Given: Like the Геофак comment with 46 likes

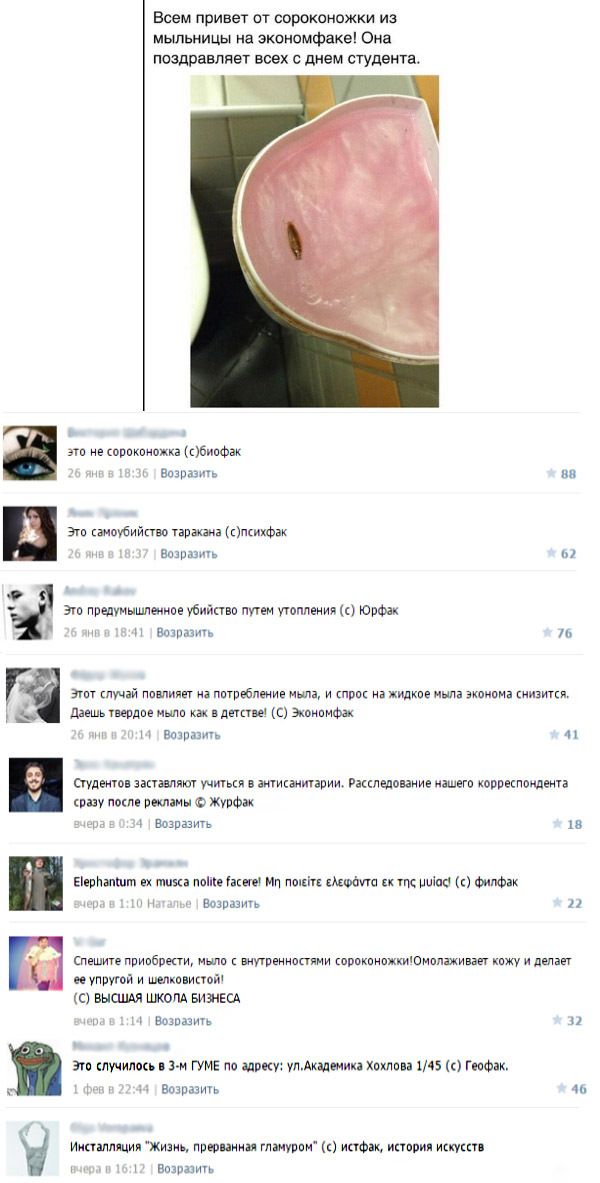Looking at the screenshot, I should pos(571,1089).
